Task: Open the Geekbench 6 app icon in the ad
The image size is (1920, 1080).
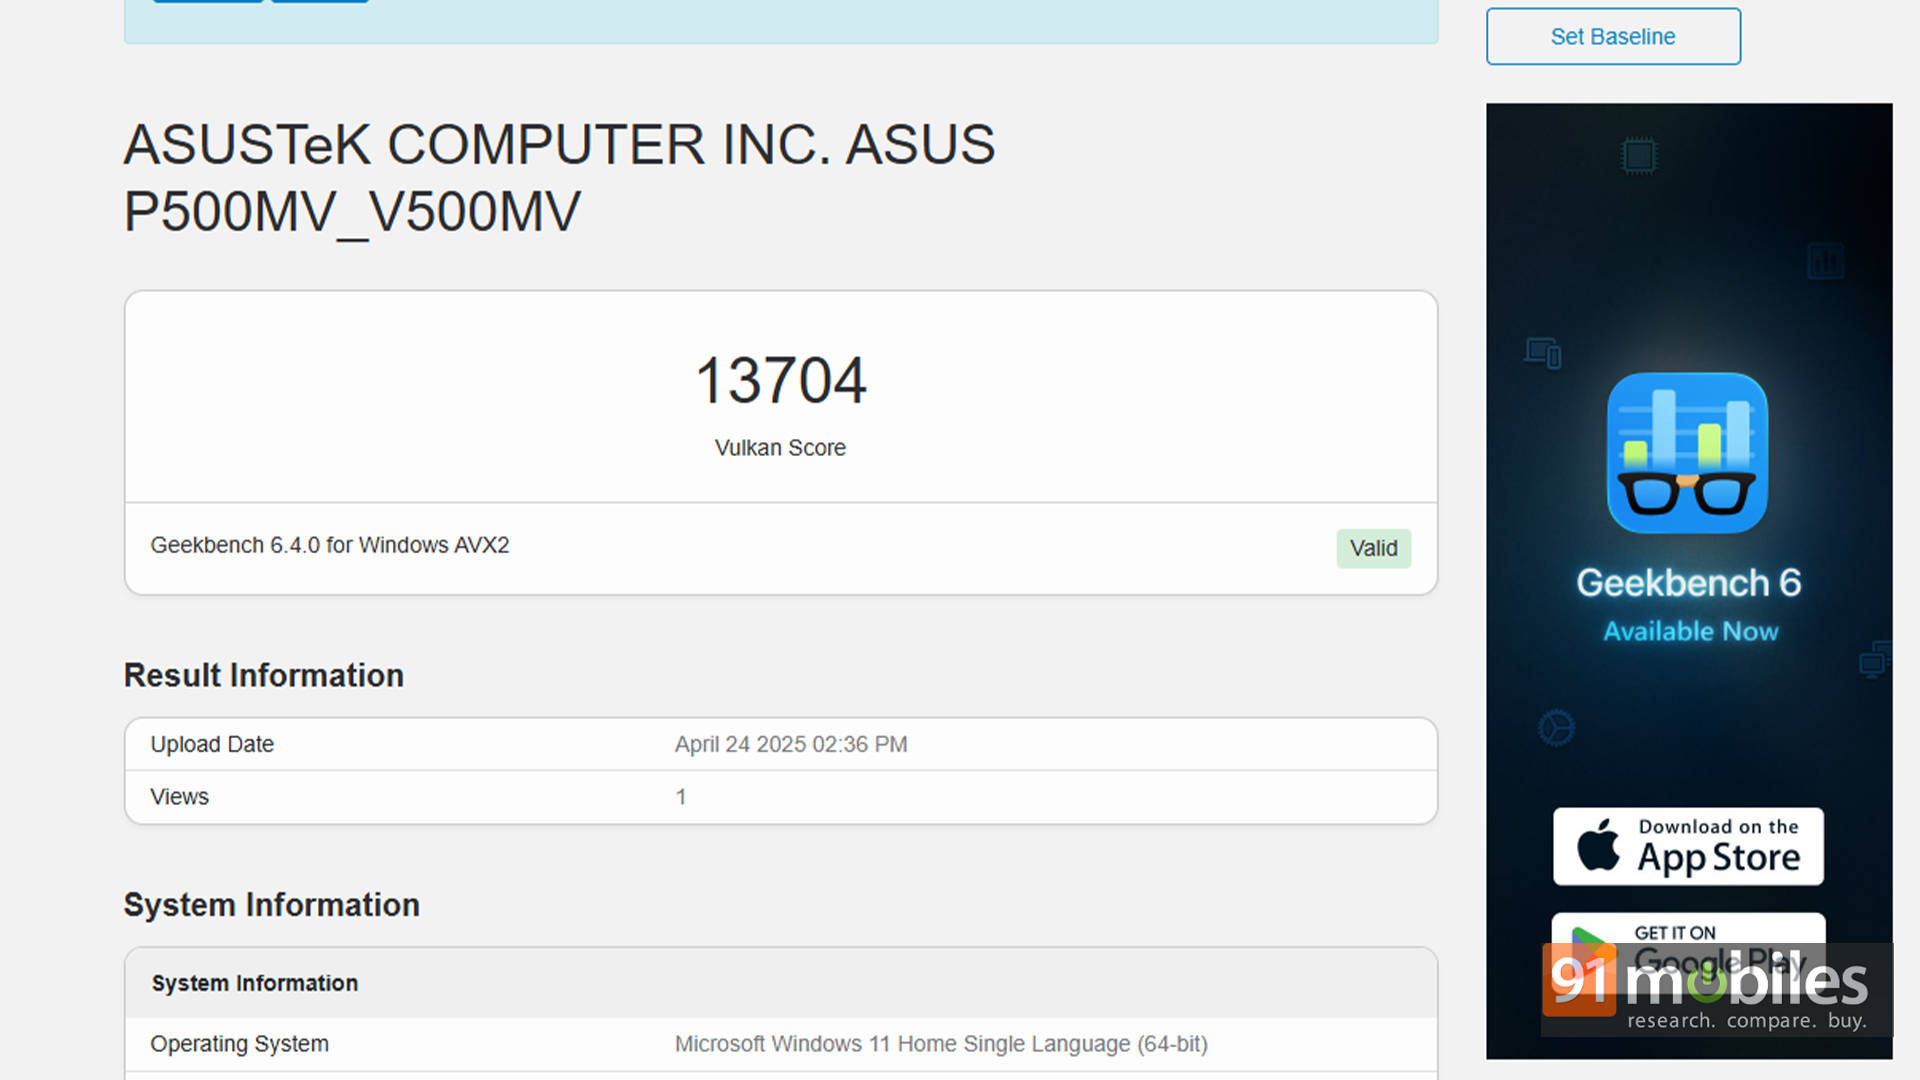Action: 1687,453
